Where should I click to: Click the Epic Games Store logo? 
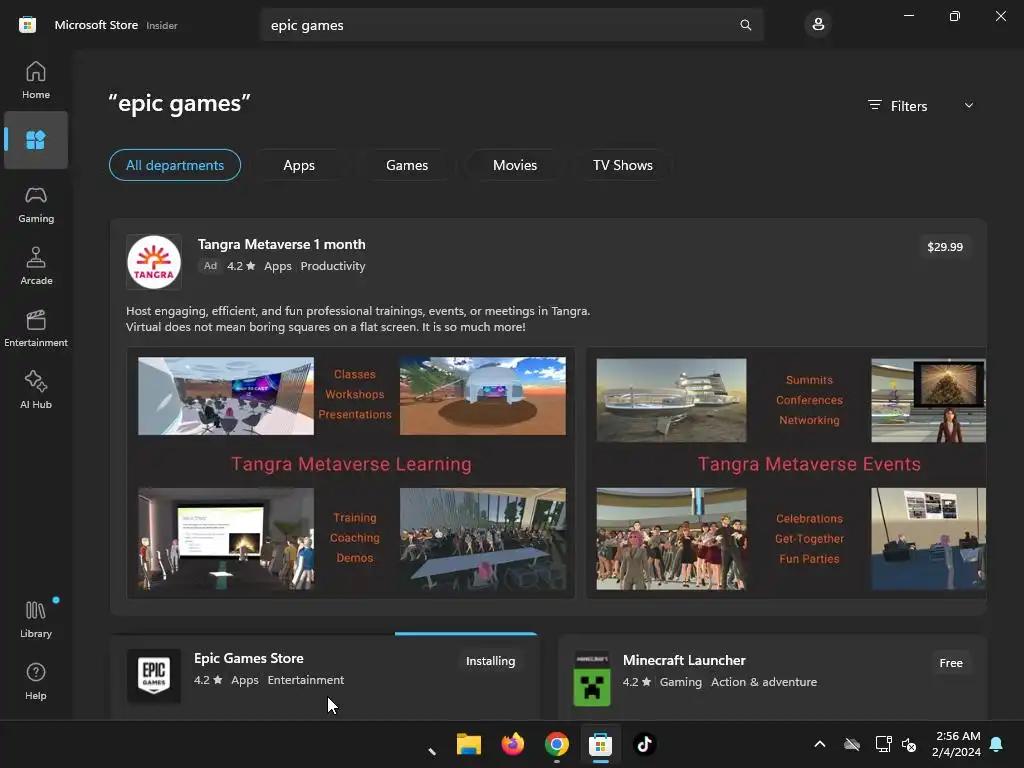[x=154, y=676]
